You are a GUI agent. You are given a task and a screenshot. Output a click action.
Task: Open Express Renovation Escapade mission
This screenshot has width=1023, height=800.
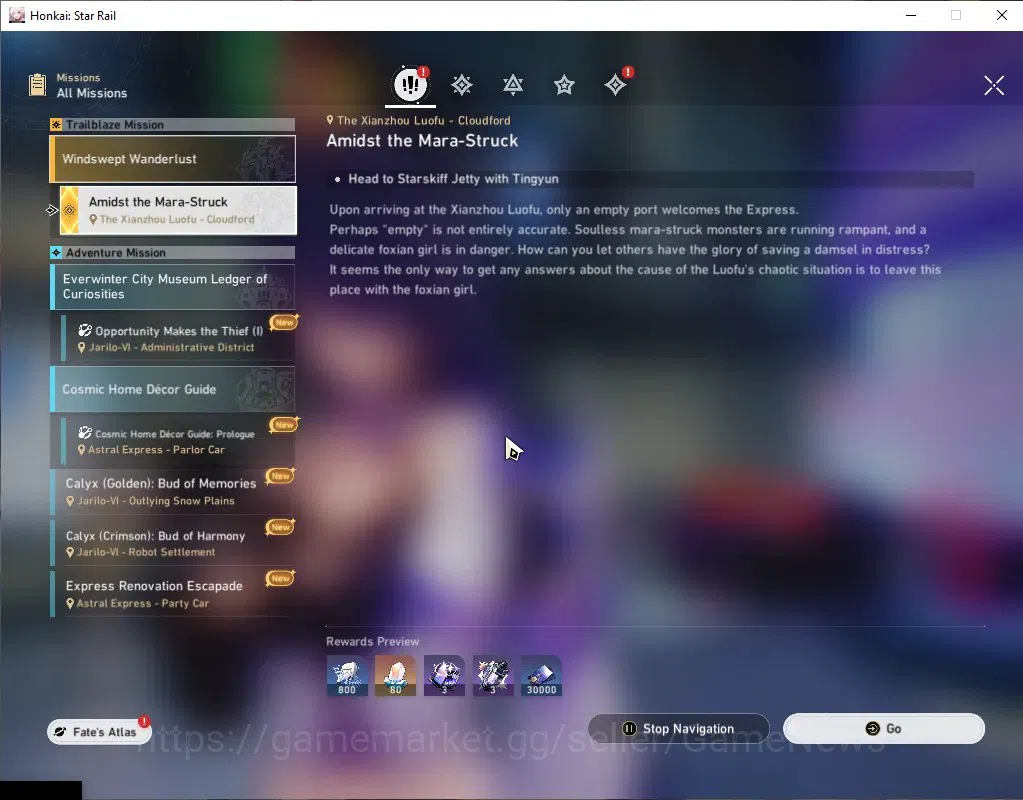tap(173, 594)
